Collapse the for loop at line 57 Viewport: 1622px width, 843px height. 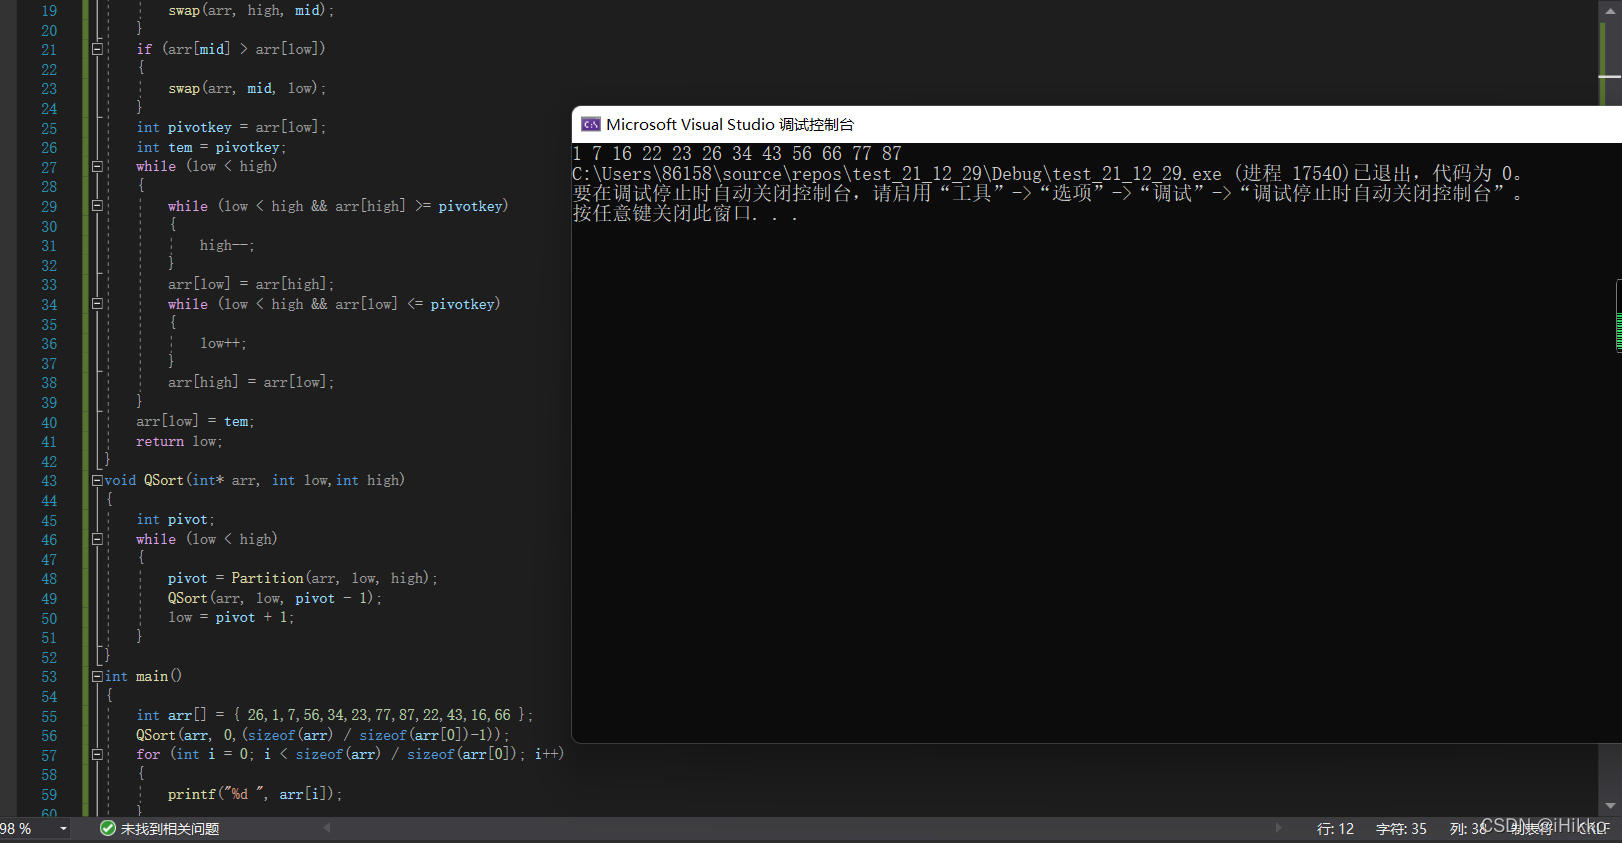point(97,754)
